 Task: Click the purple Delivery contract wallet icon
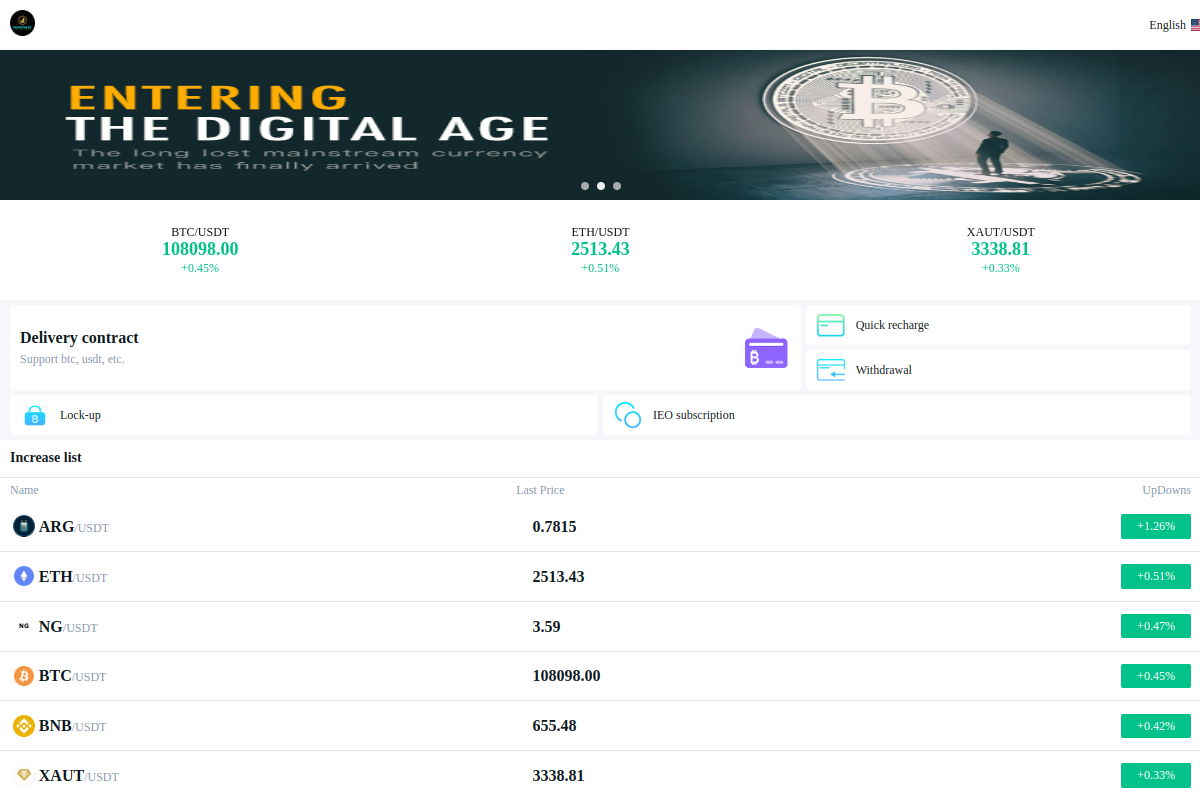coord(766,348)
